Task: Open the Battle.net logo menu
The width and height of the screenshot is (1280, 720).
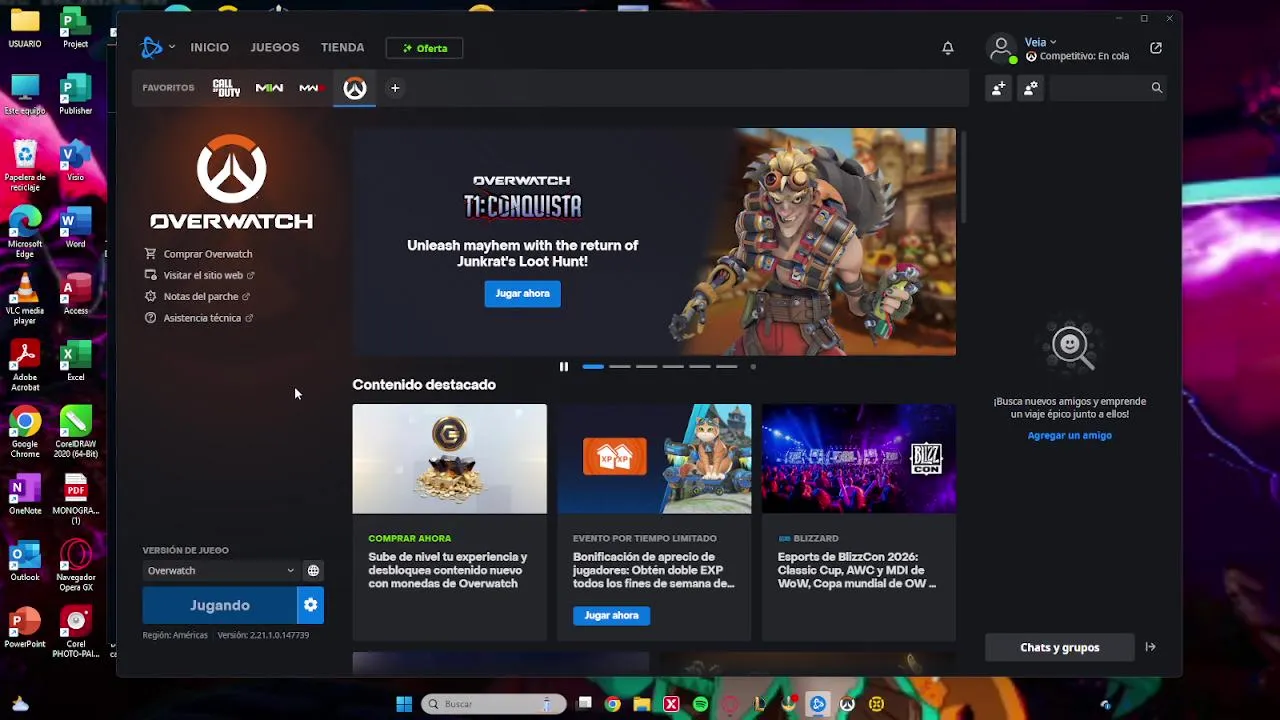Action: point(152,47)
